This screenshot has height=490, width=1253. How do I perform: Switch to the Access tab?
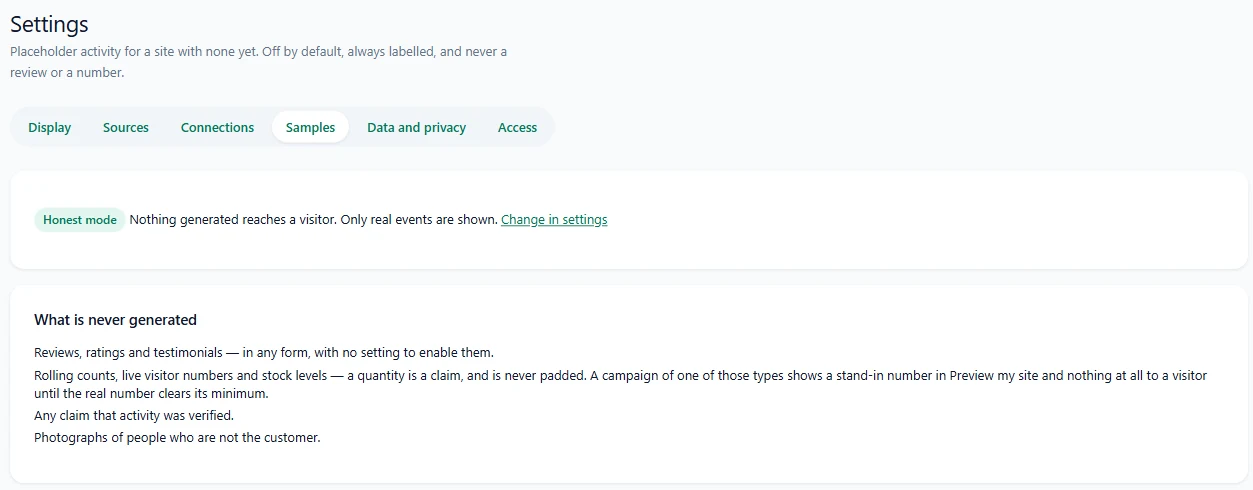[x=517, y=127]
